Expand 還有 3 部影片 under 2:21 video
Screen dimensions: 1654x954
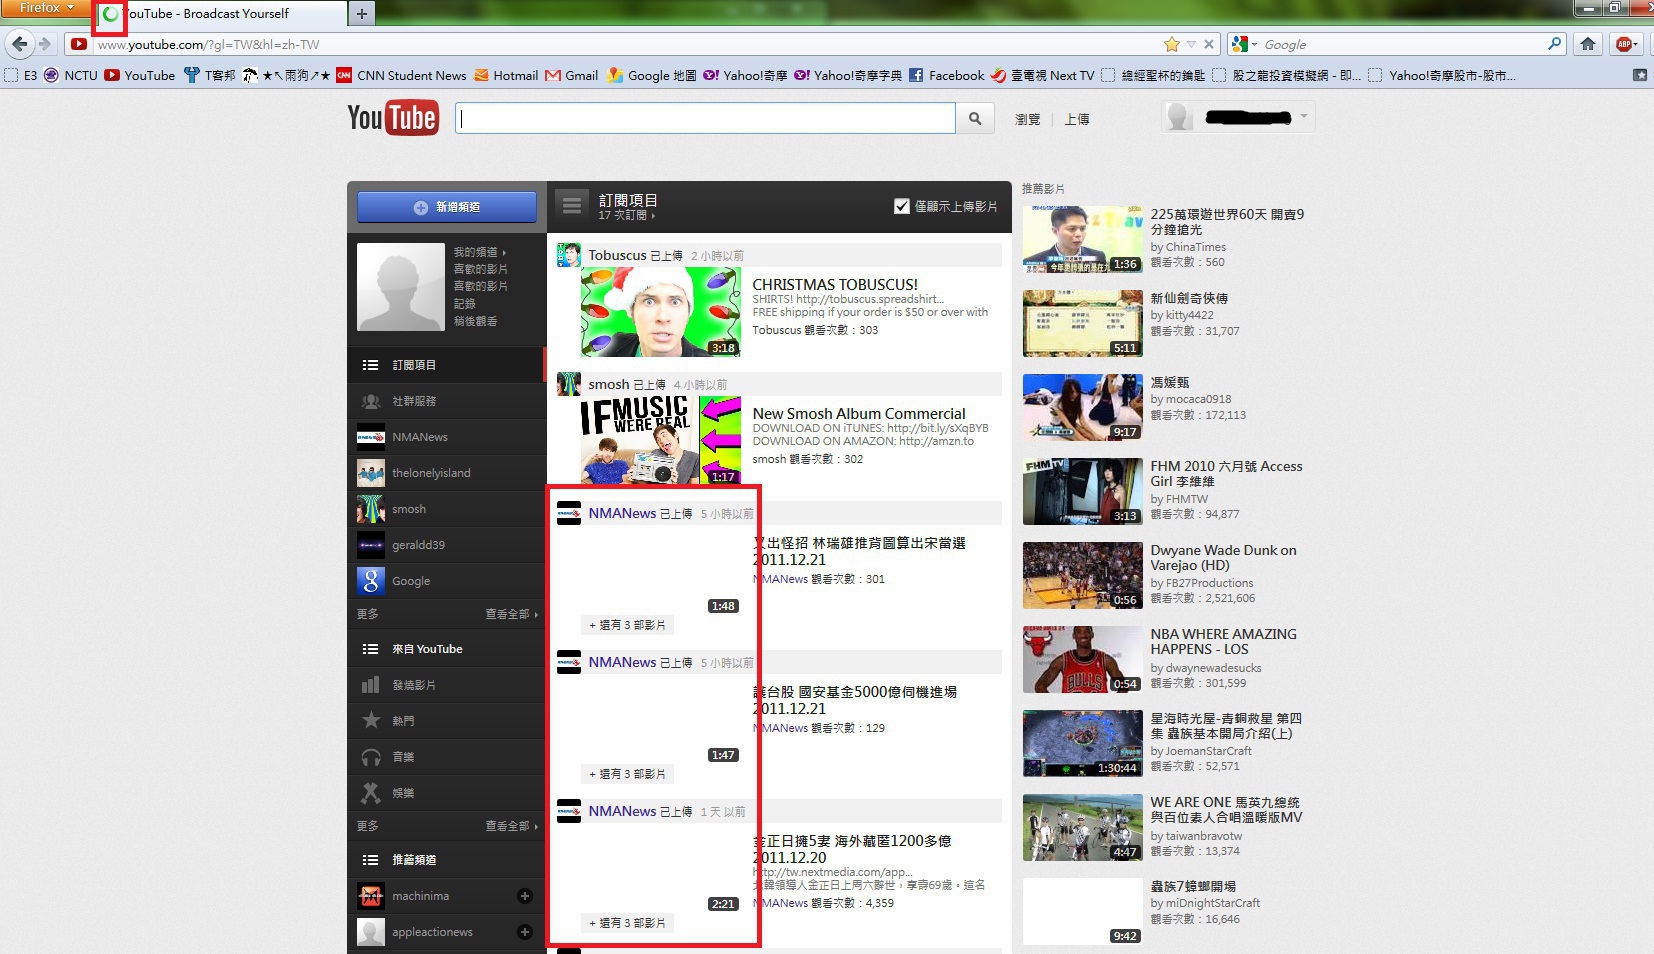627,923
